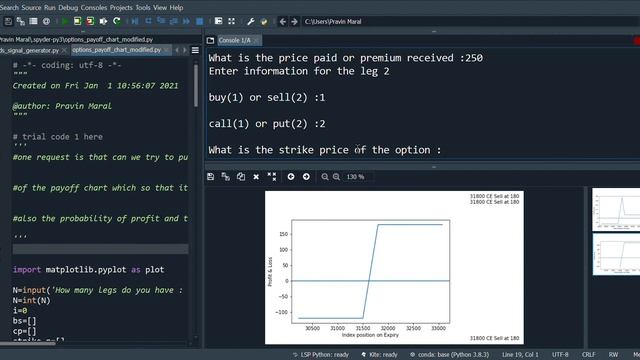Viewport: 640px width, 360px height.
Task: Toggle fullscreen mode icon
Action: [x=231, y=21]
